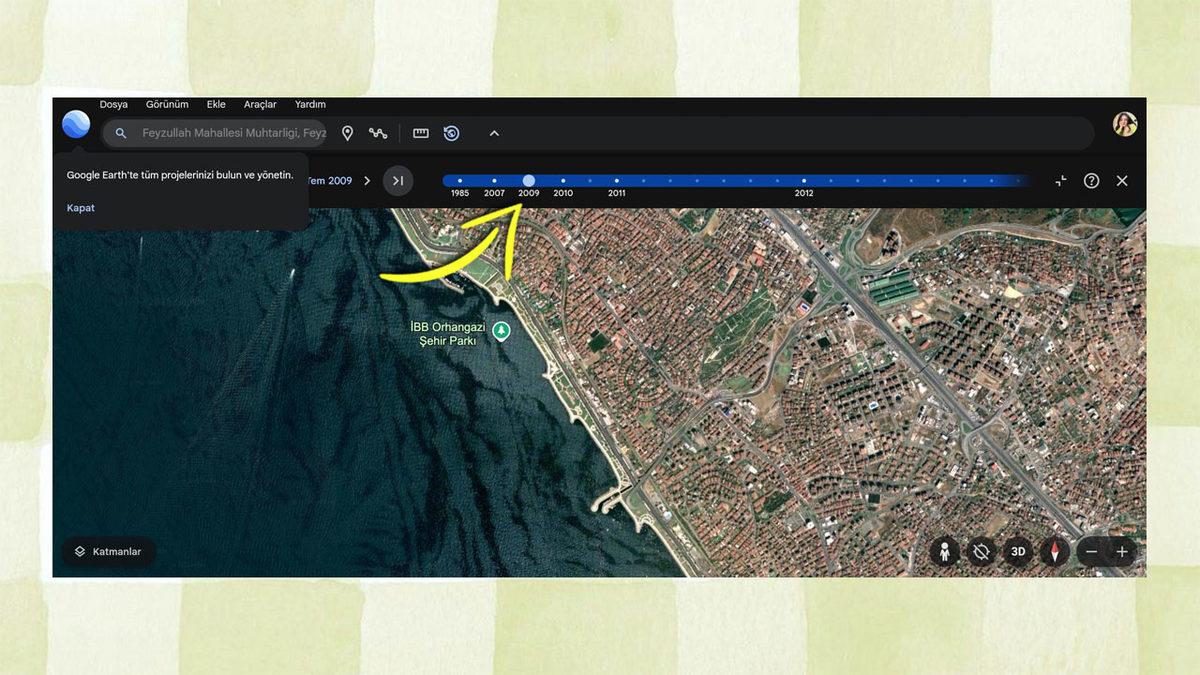Toggle the Katmanlar layers panel
Viewport: 1200px width, 675px height.
coord(108,551)
